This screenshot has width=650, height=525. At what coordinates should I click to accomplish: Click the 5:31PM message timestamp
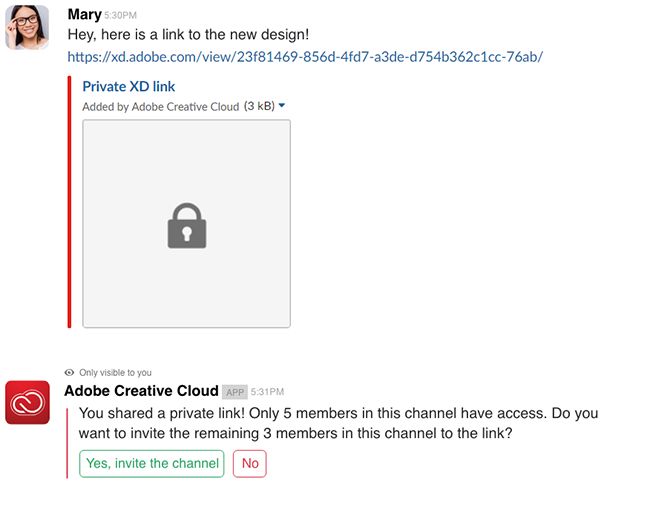[268, 392]
